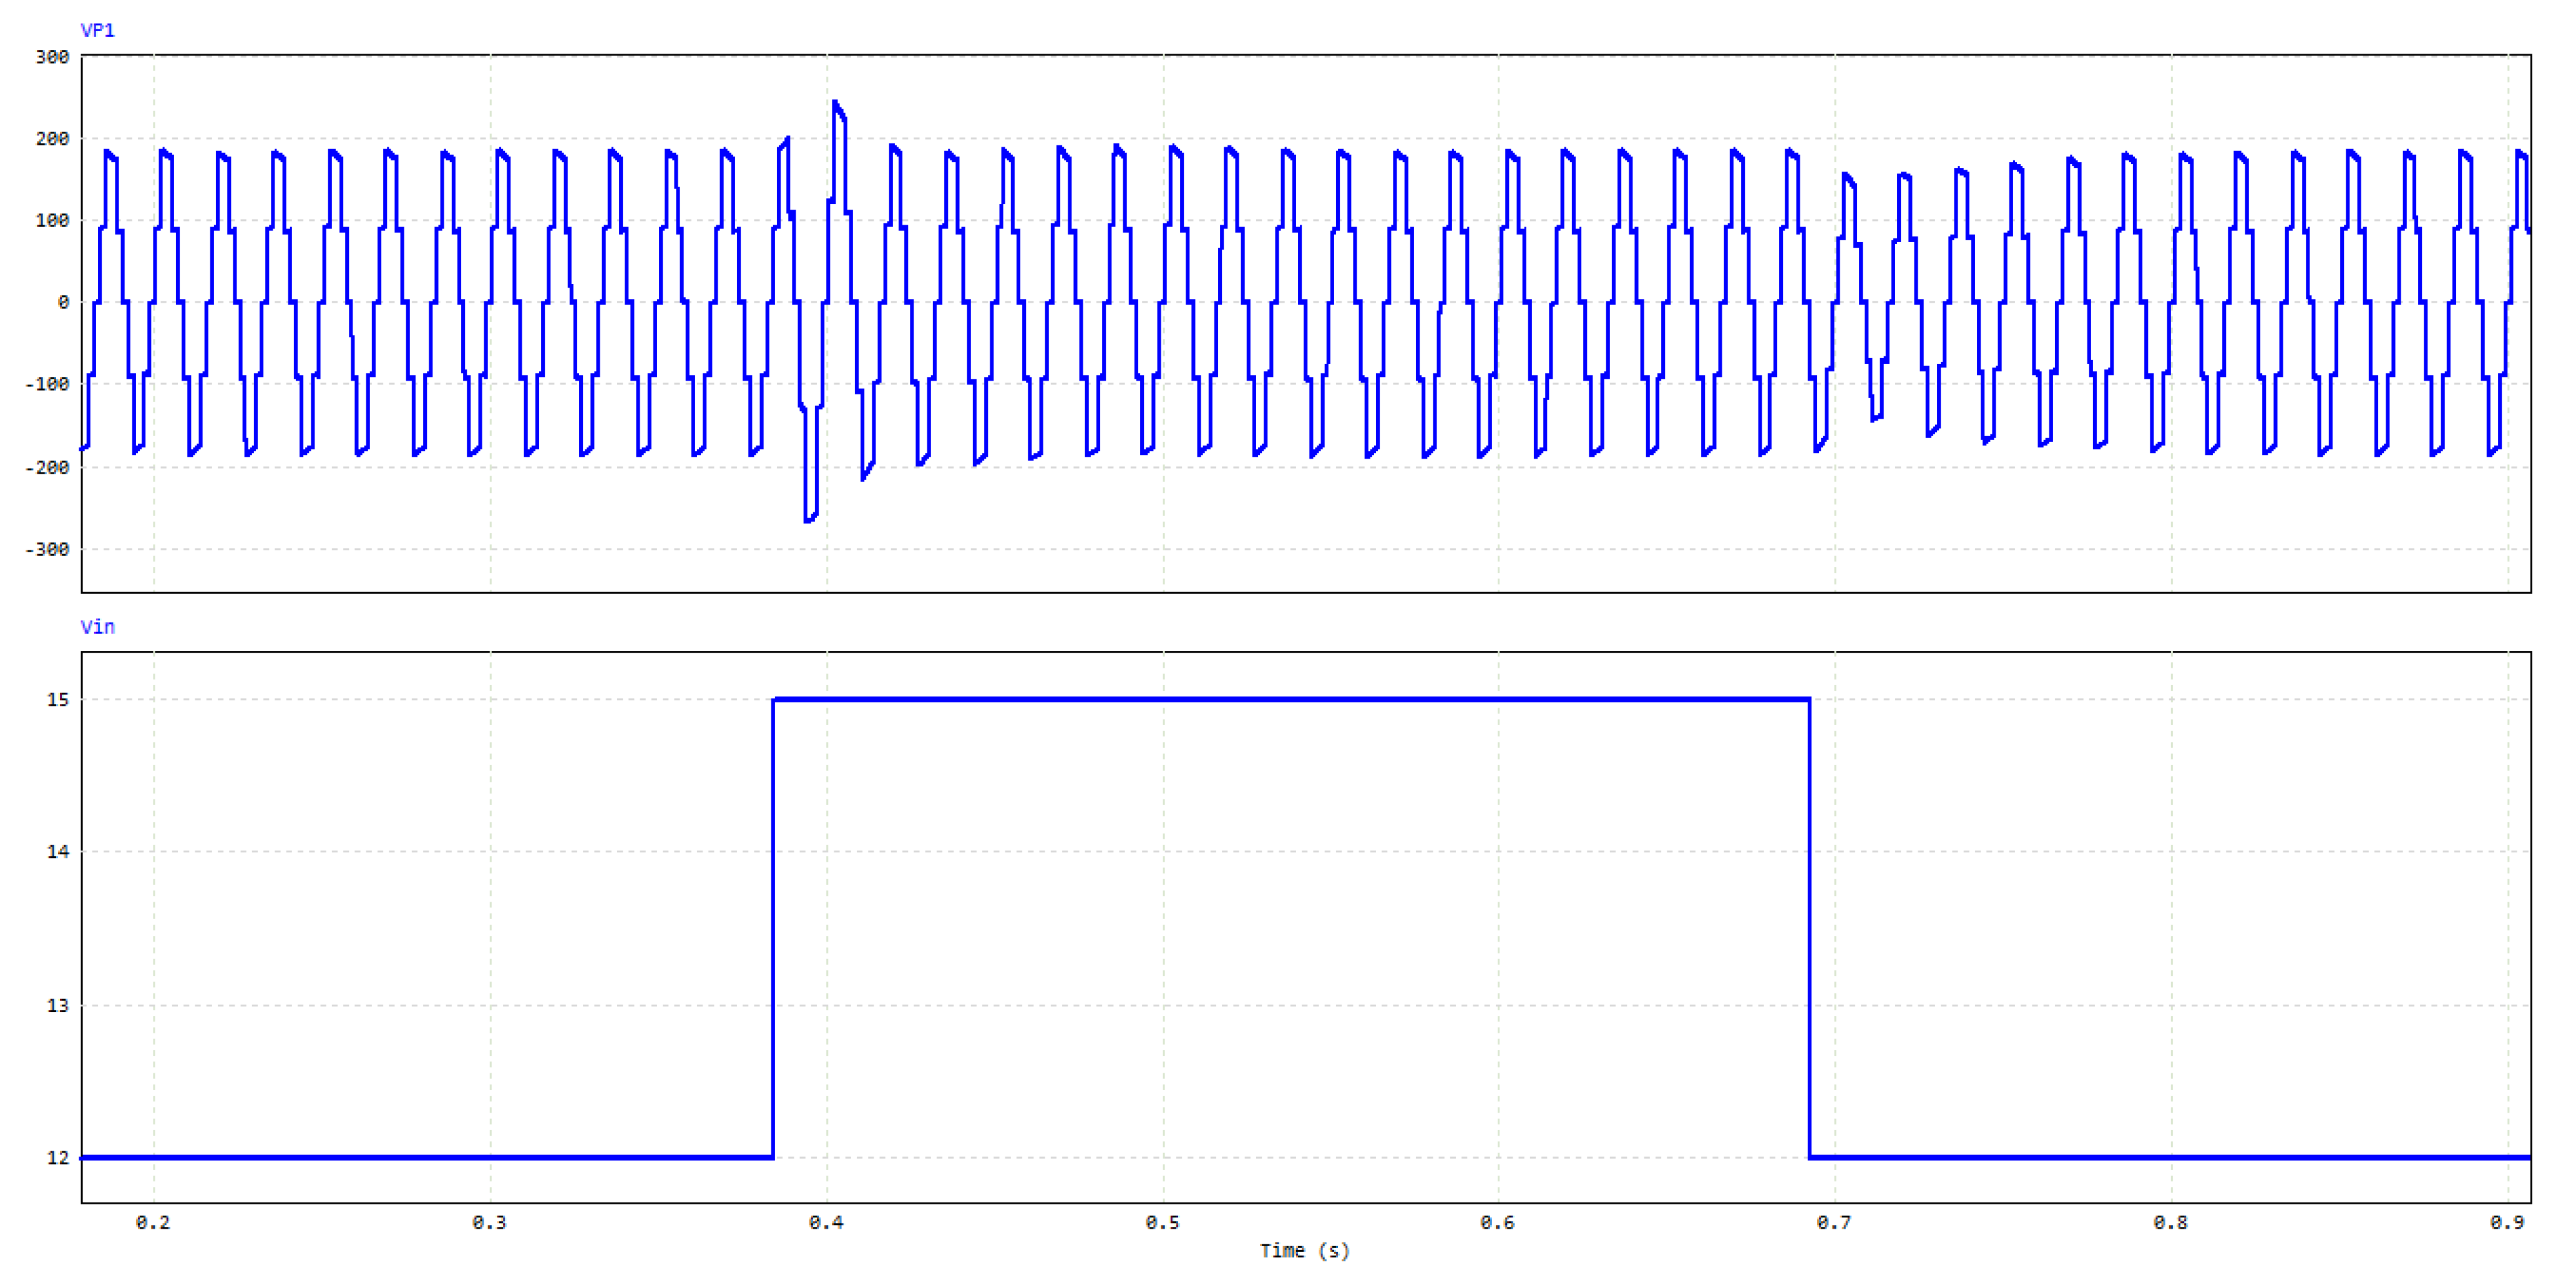Click the 15 label on Vin axis
The image size is (2576, 1273).
tap(58, 699)
